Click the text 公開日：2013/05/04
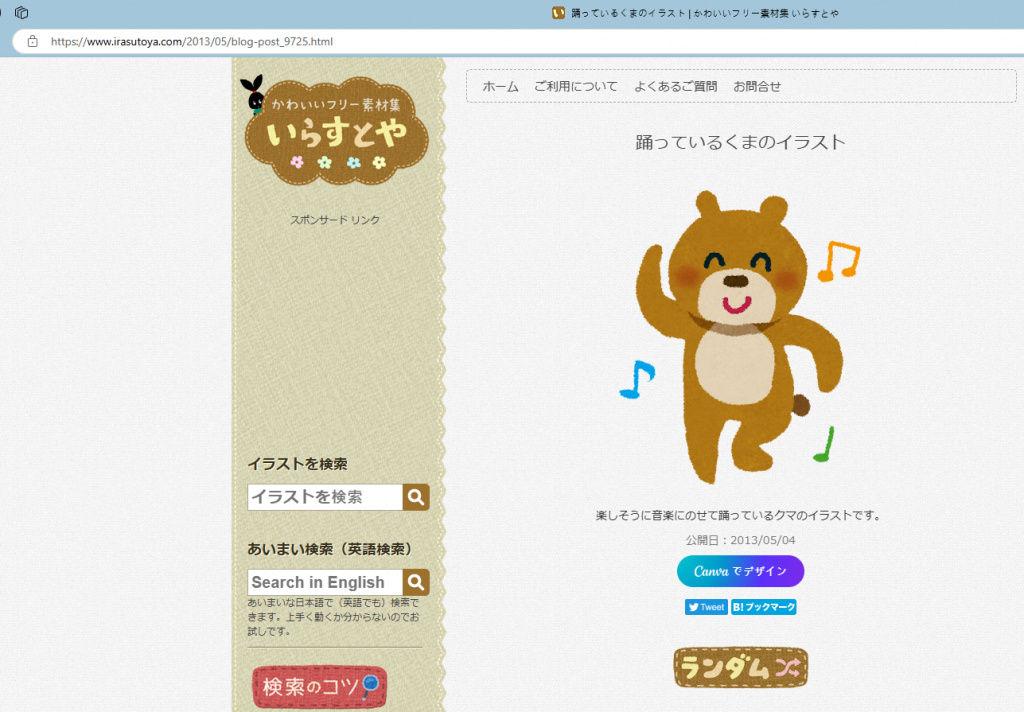The height and width of the screenshot is (712, 1024). pyautogui.click(x=741, y=540)
